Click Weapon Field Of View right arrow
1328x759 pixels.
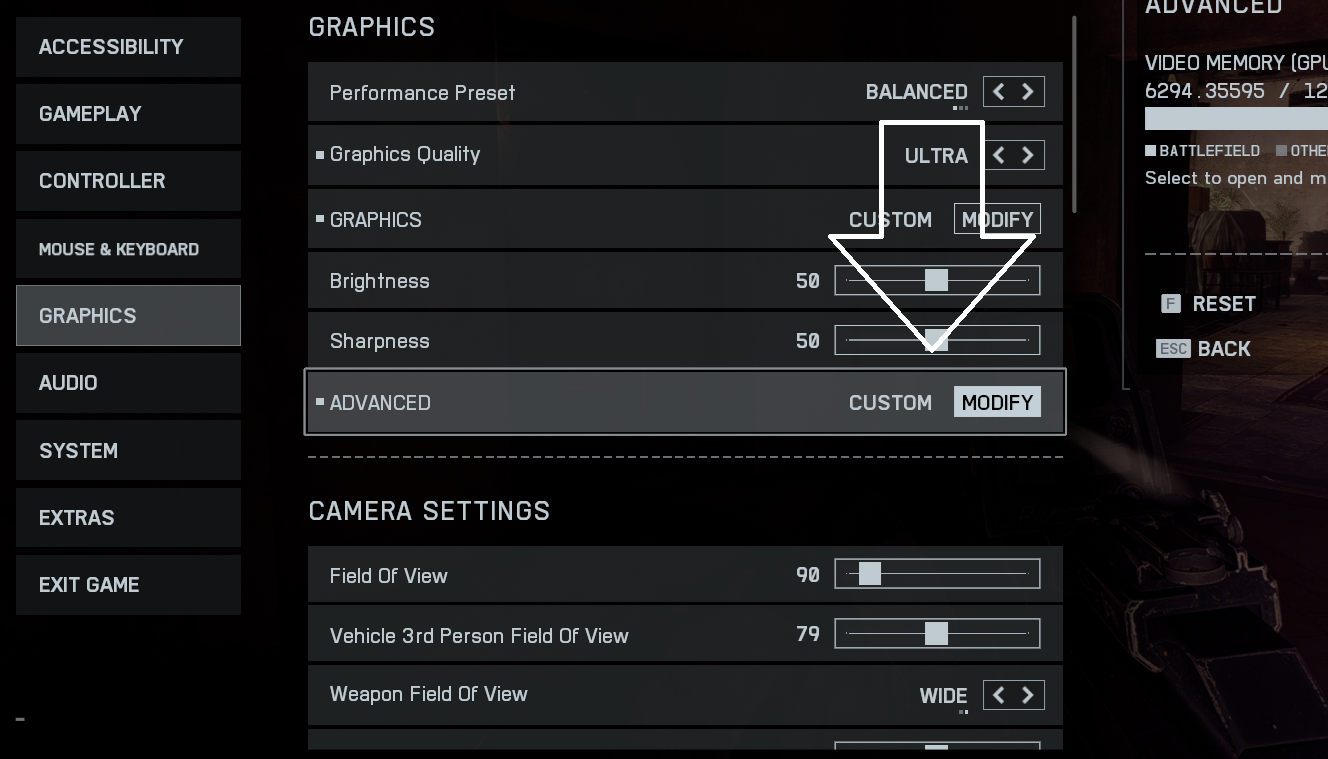click(1028, 694)
